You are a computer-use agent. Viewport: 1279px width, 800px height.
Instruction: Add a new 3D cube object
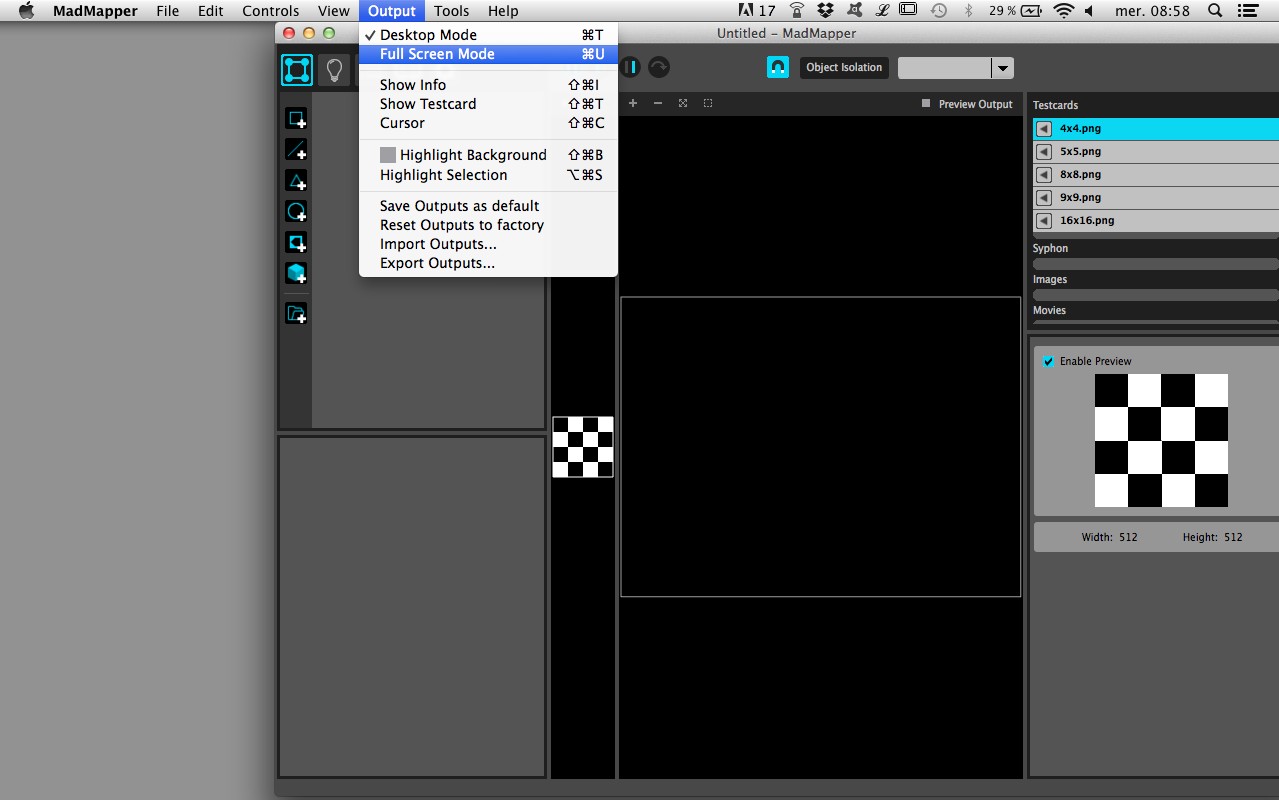tap(296, 273)
